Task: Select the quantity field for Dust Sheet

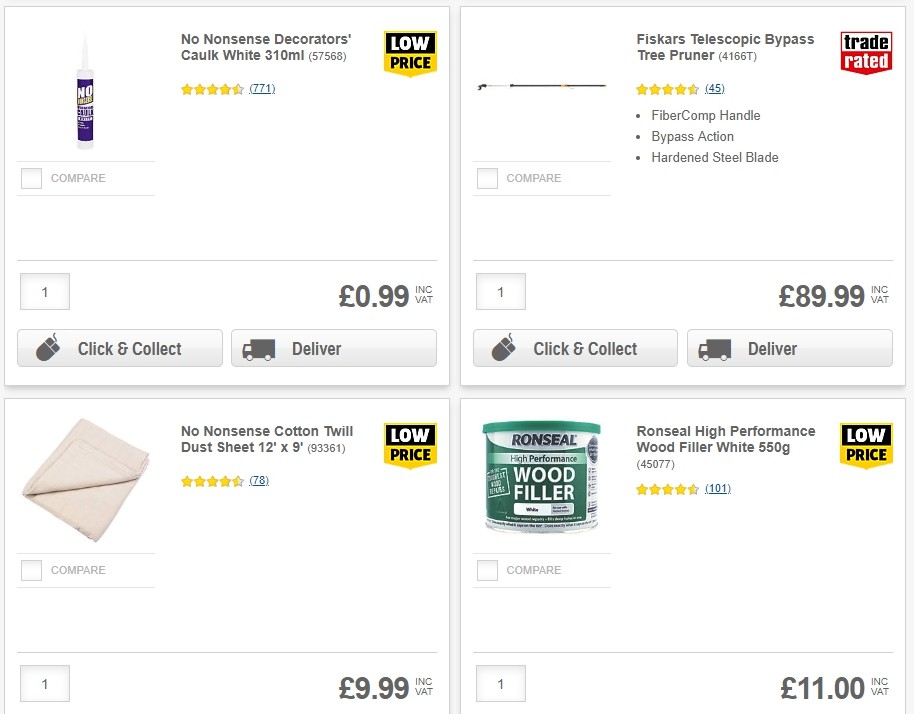Action: tap(44, 683)
